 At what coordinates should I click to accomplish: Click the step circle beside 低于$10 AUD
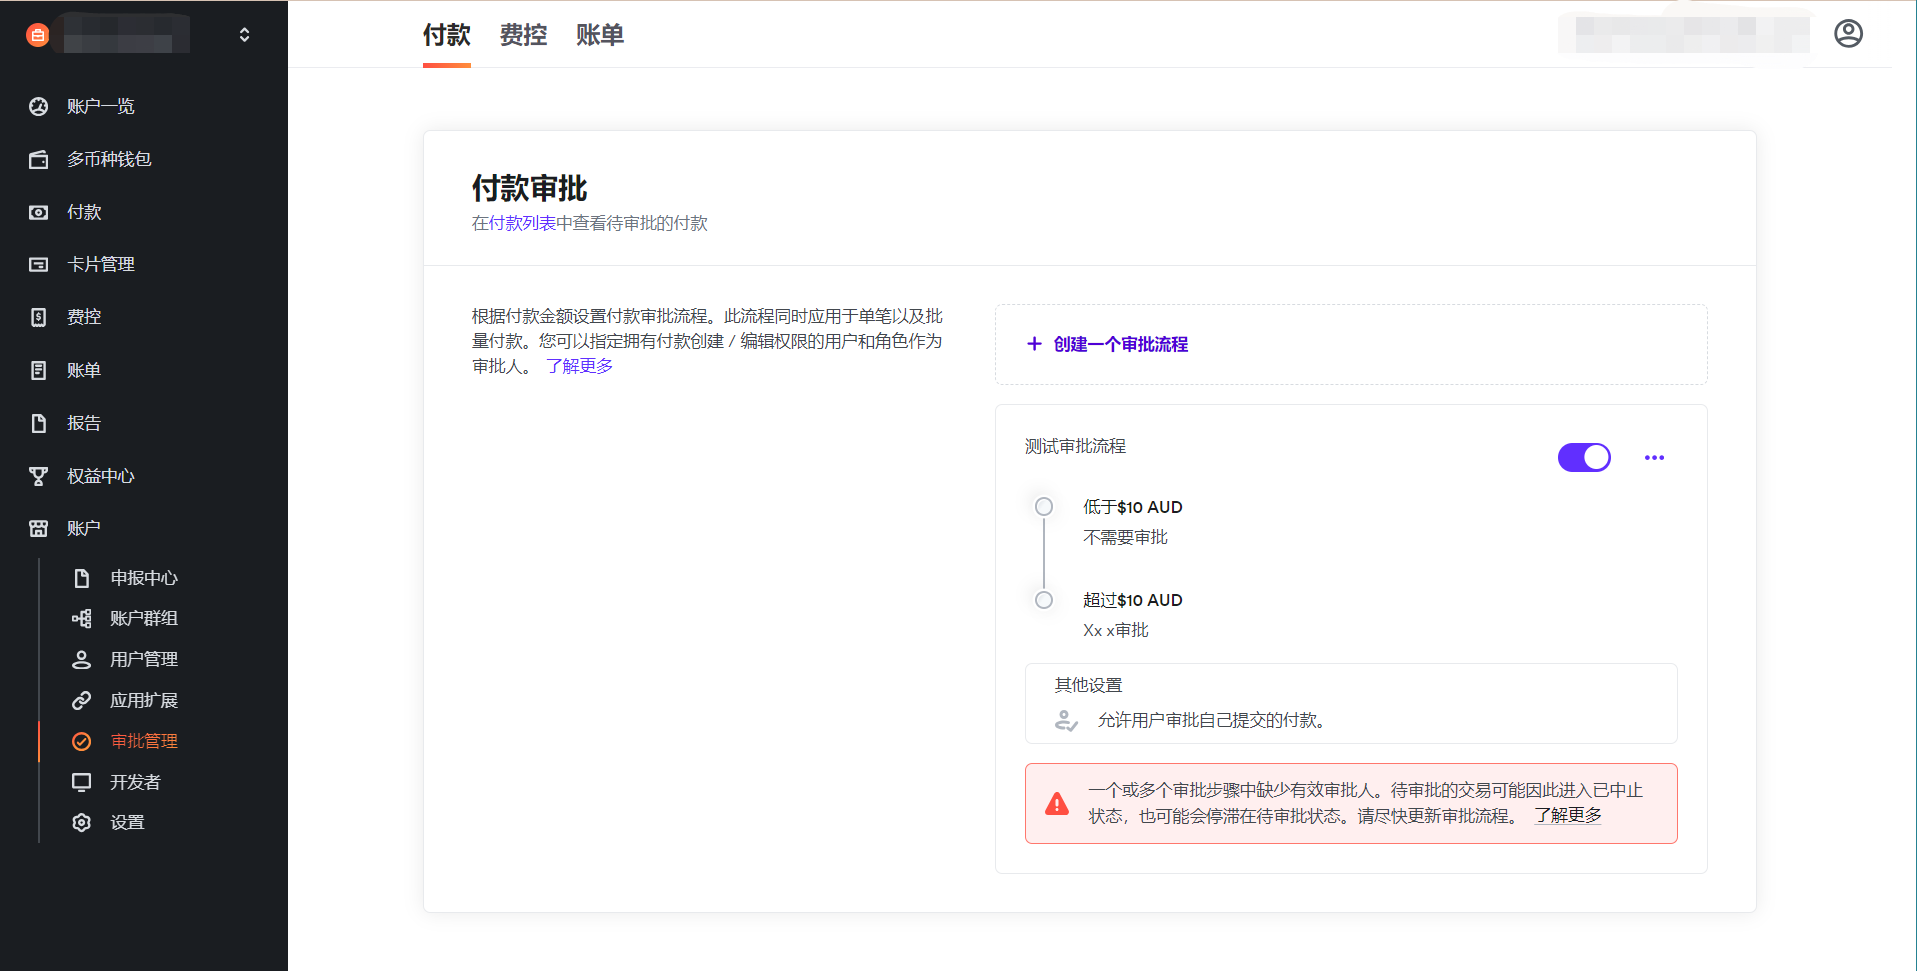click(x=1044, y=507)
